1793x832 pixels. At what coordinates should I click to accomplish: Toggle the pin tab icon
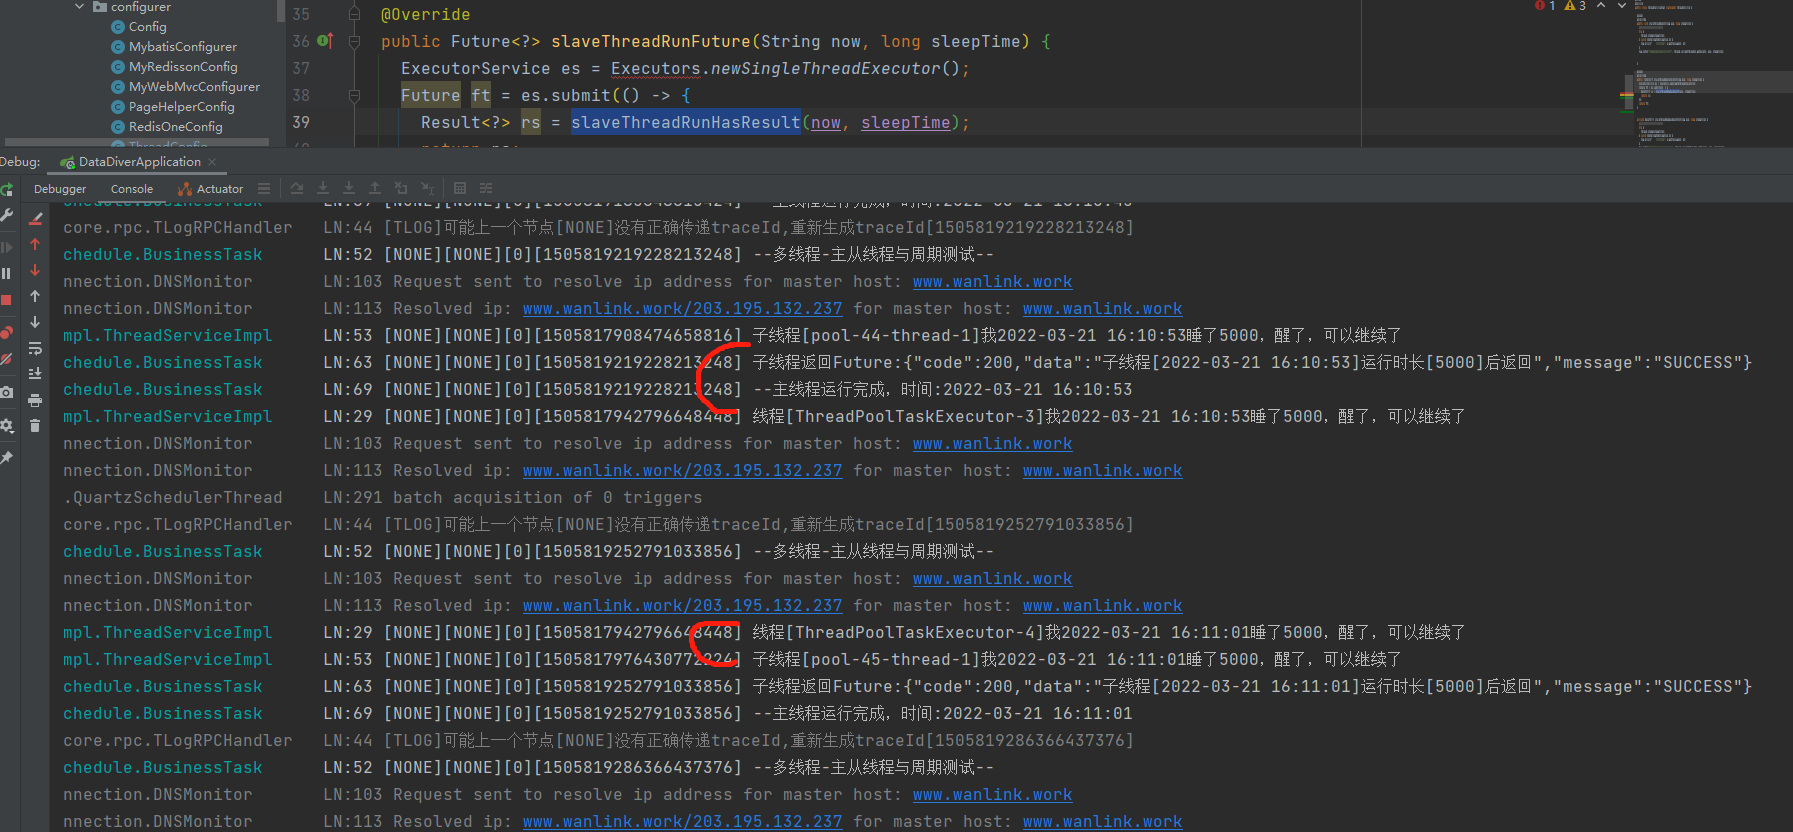click(x=6, y=457)
